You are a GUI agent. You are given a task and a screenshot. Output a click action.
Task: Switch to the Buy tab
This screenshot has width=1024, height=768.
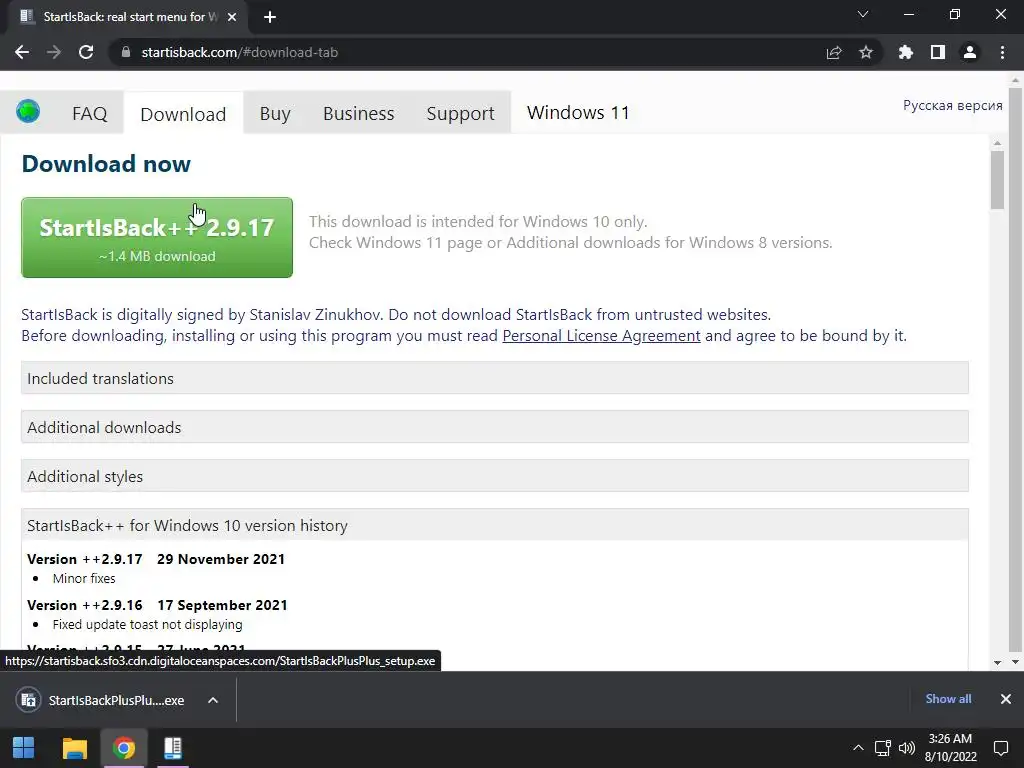point(275,113)
